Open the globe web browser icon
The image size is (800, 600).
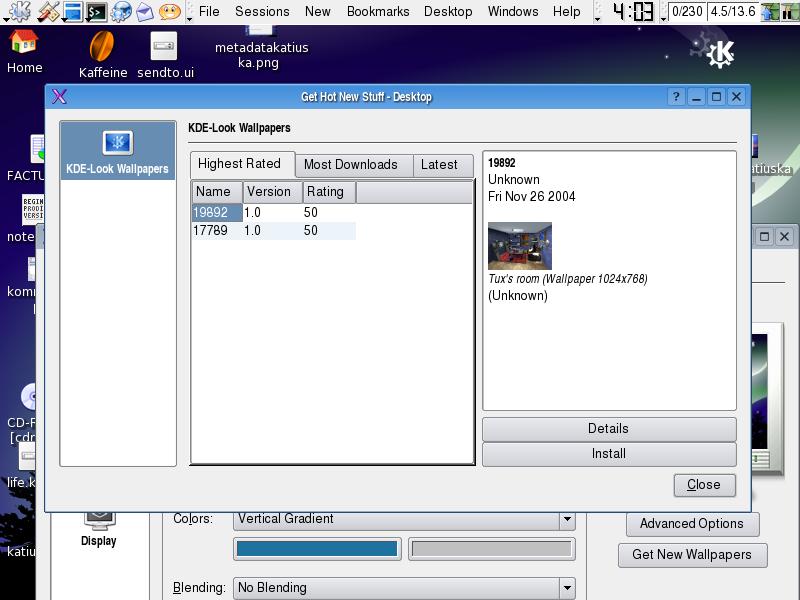click(x=121, y=11)
